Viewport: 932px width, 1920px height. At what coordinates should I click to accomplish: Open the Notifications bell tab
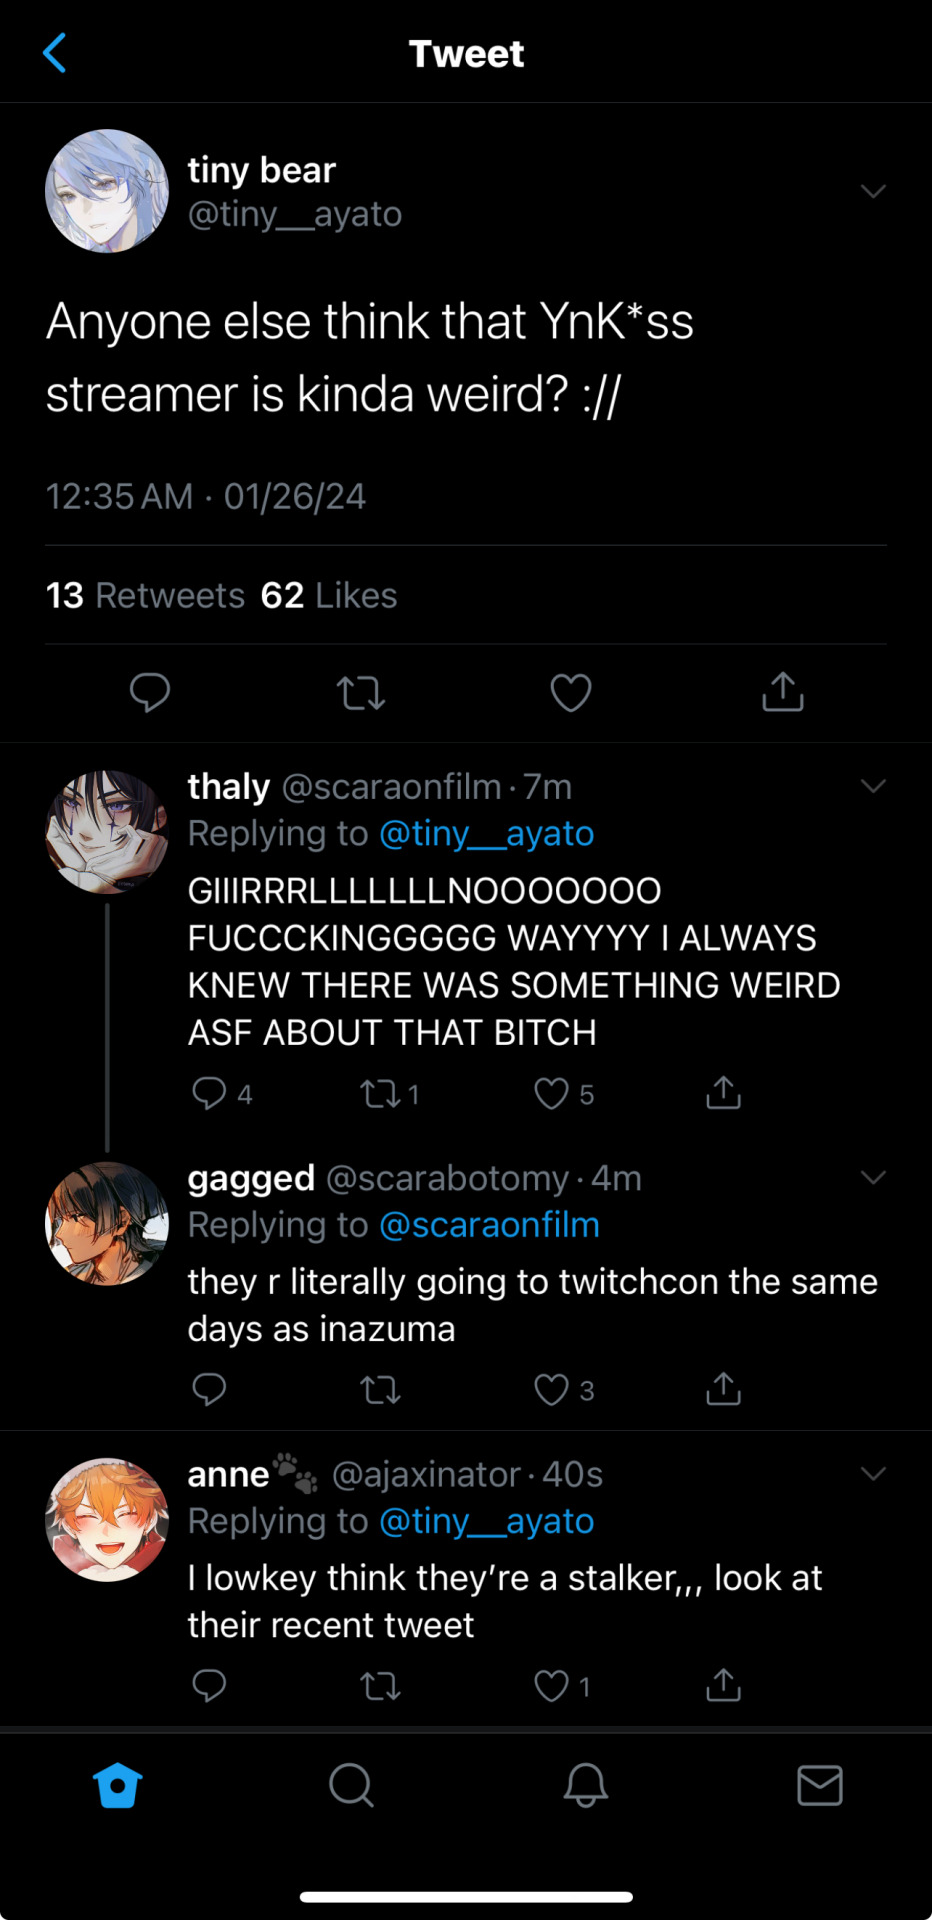586,1785
